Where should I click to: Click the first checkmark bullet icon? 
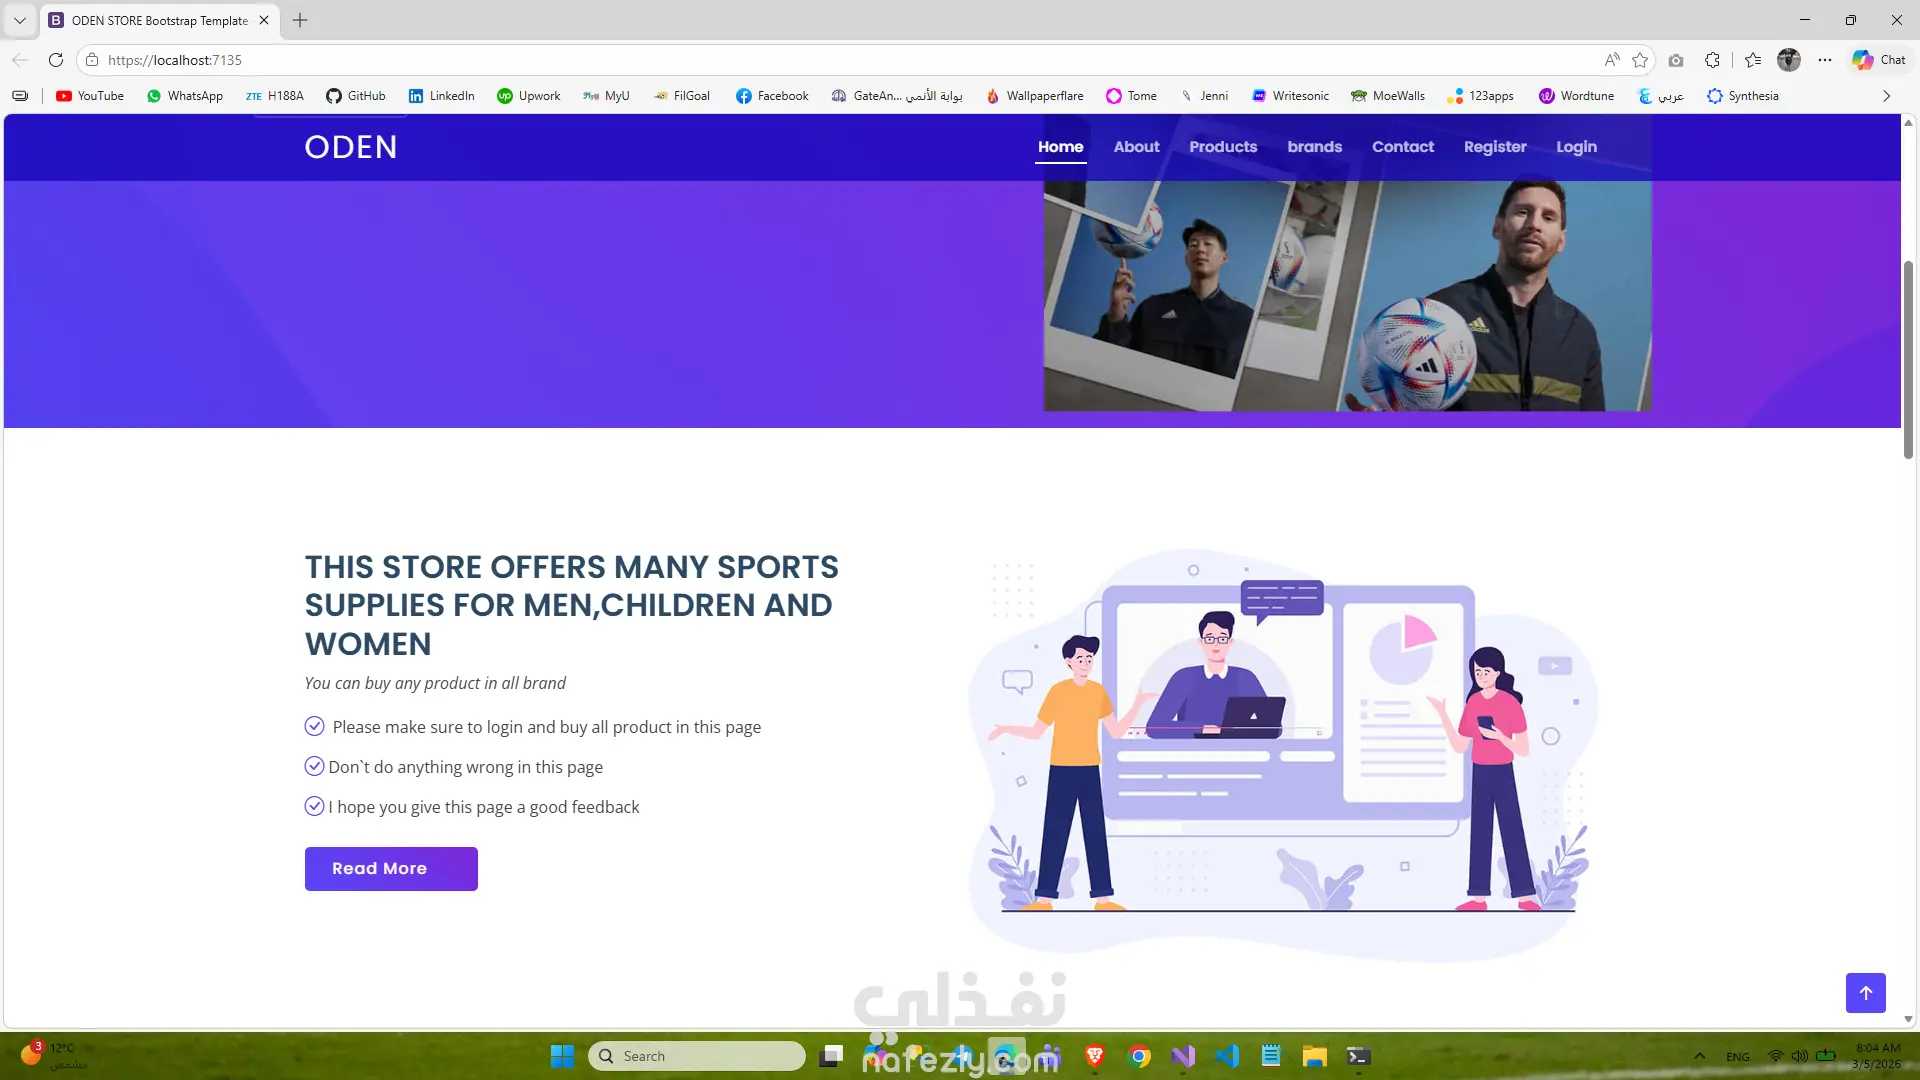314,726
